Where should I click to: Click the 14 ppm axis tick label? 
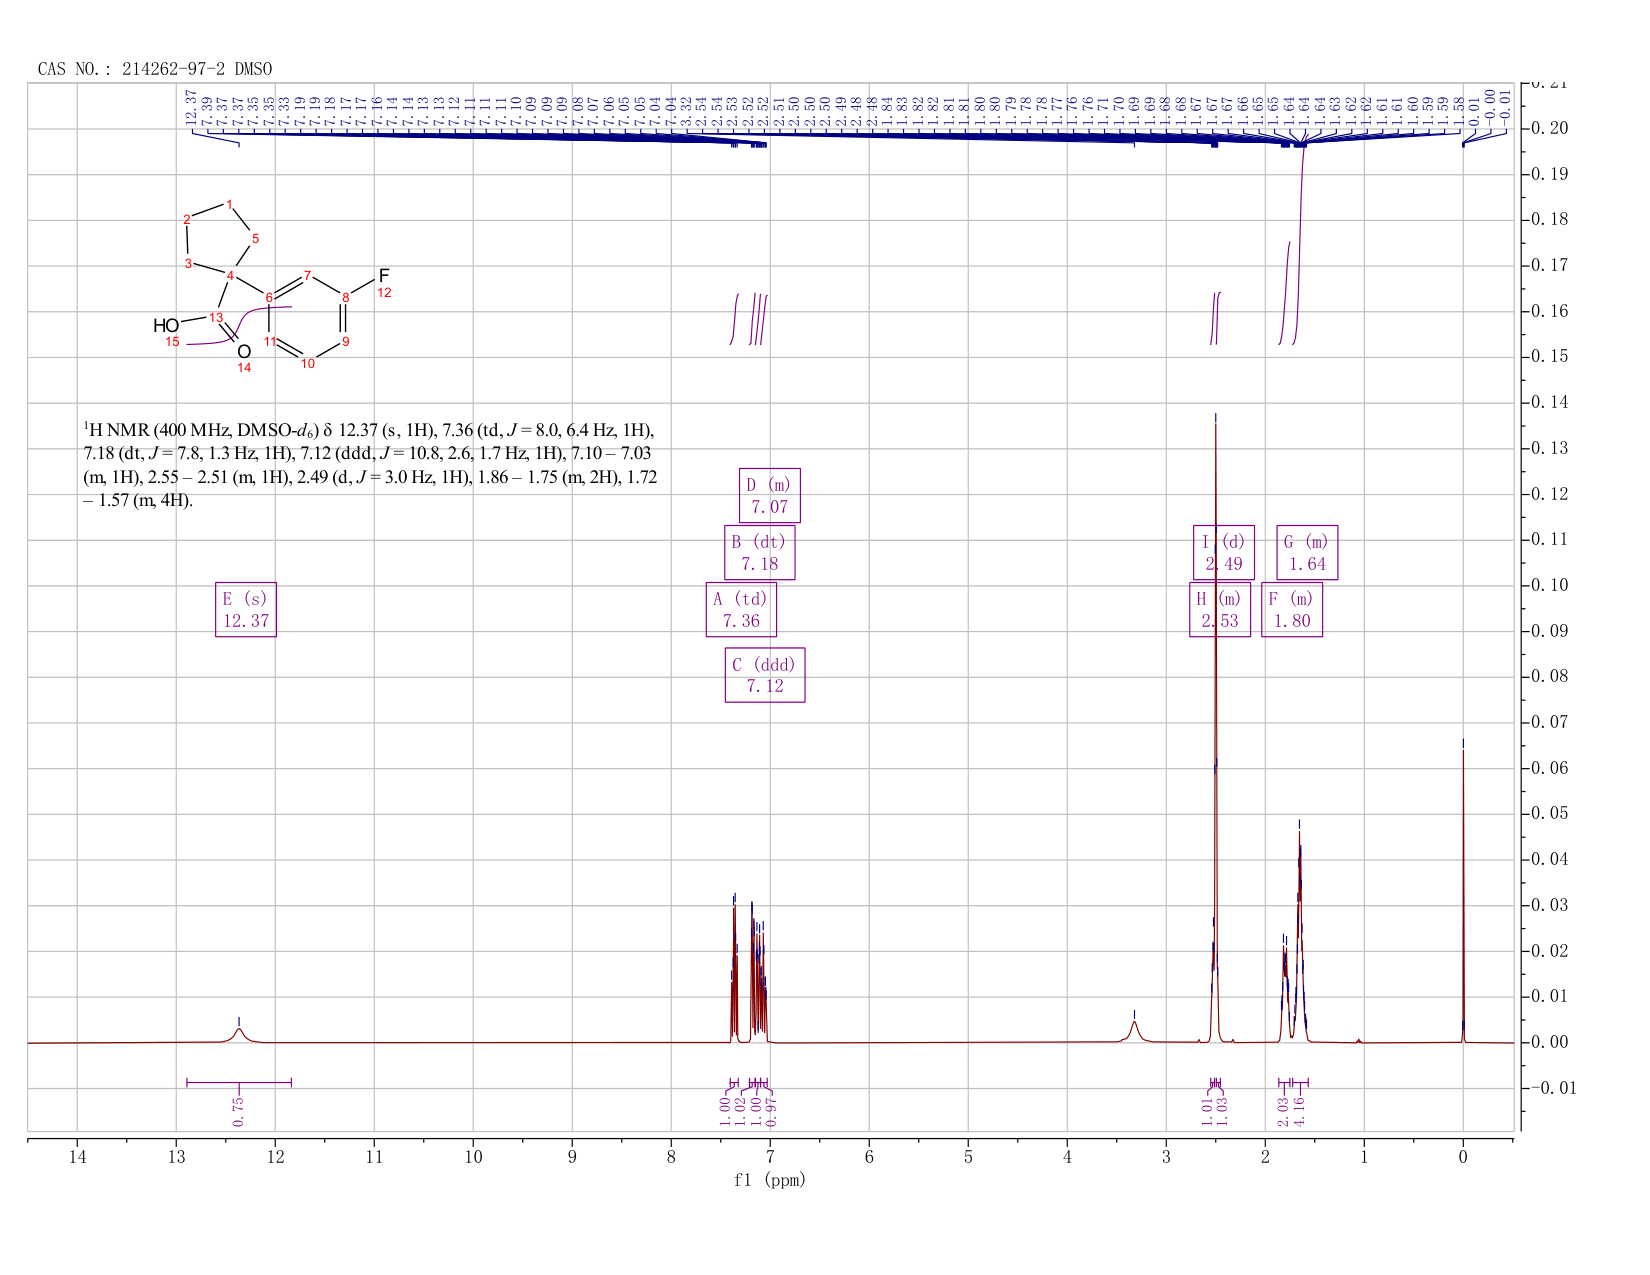77,1158
